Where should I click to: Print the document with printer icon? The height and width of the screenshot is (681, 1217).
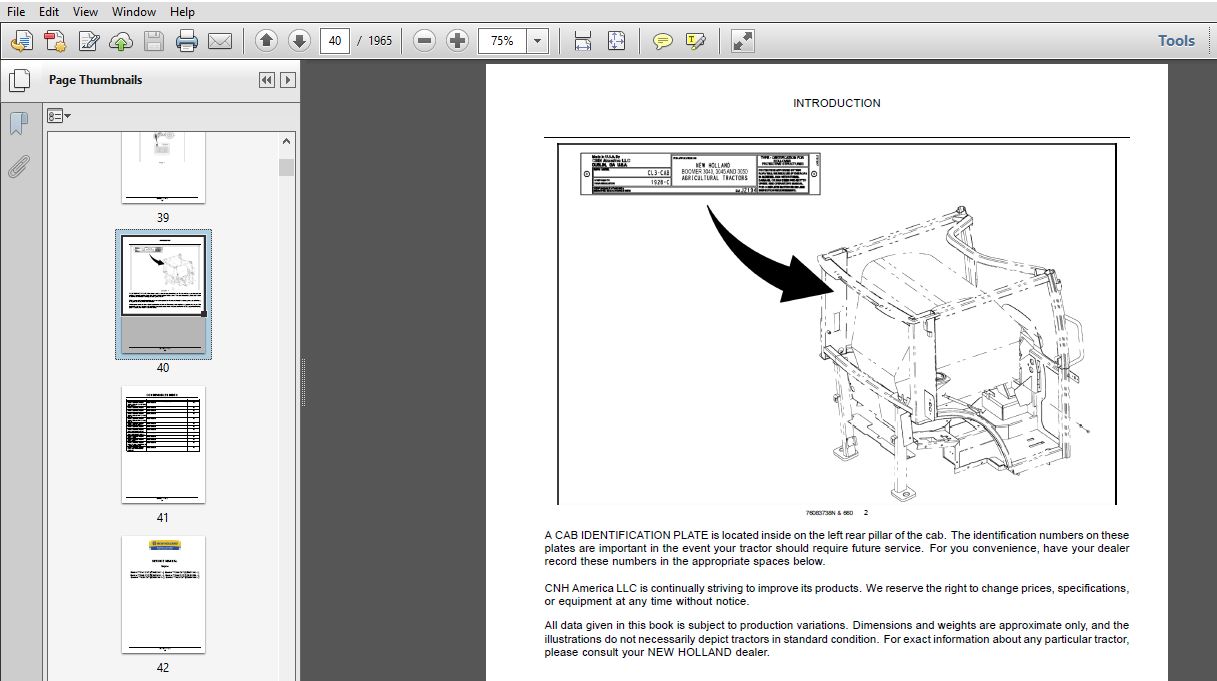click(x=187, y=41)
